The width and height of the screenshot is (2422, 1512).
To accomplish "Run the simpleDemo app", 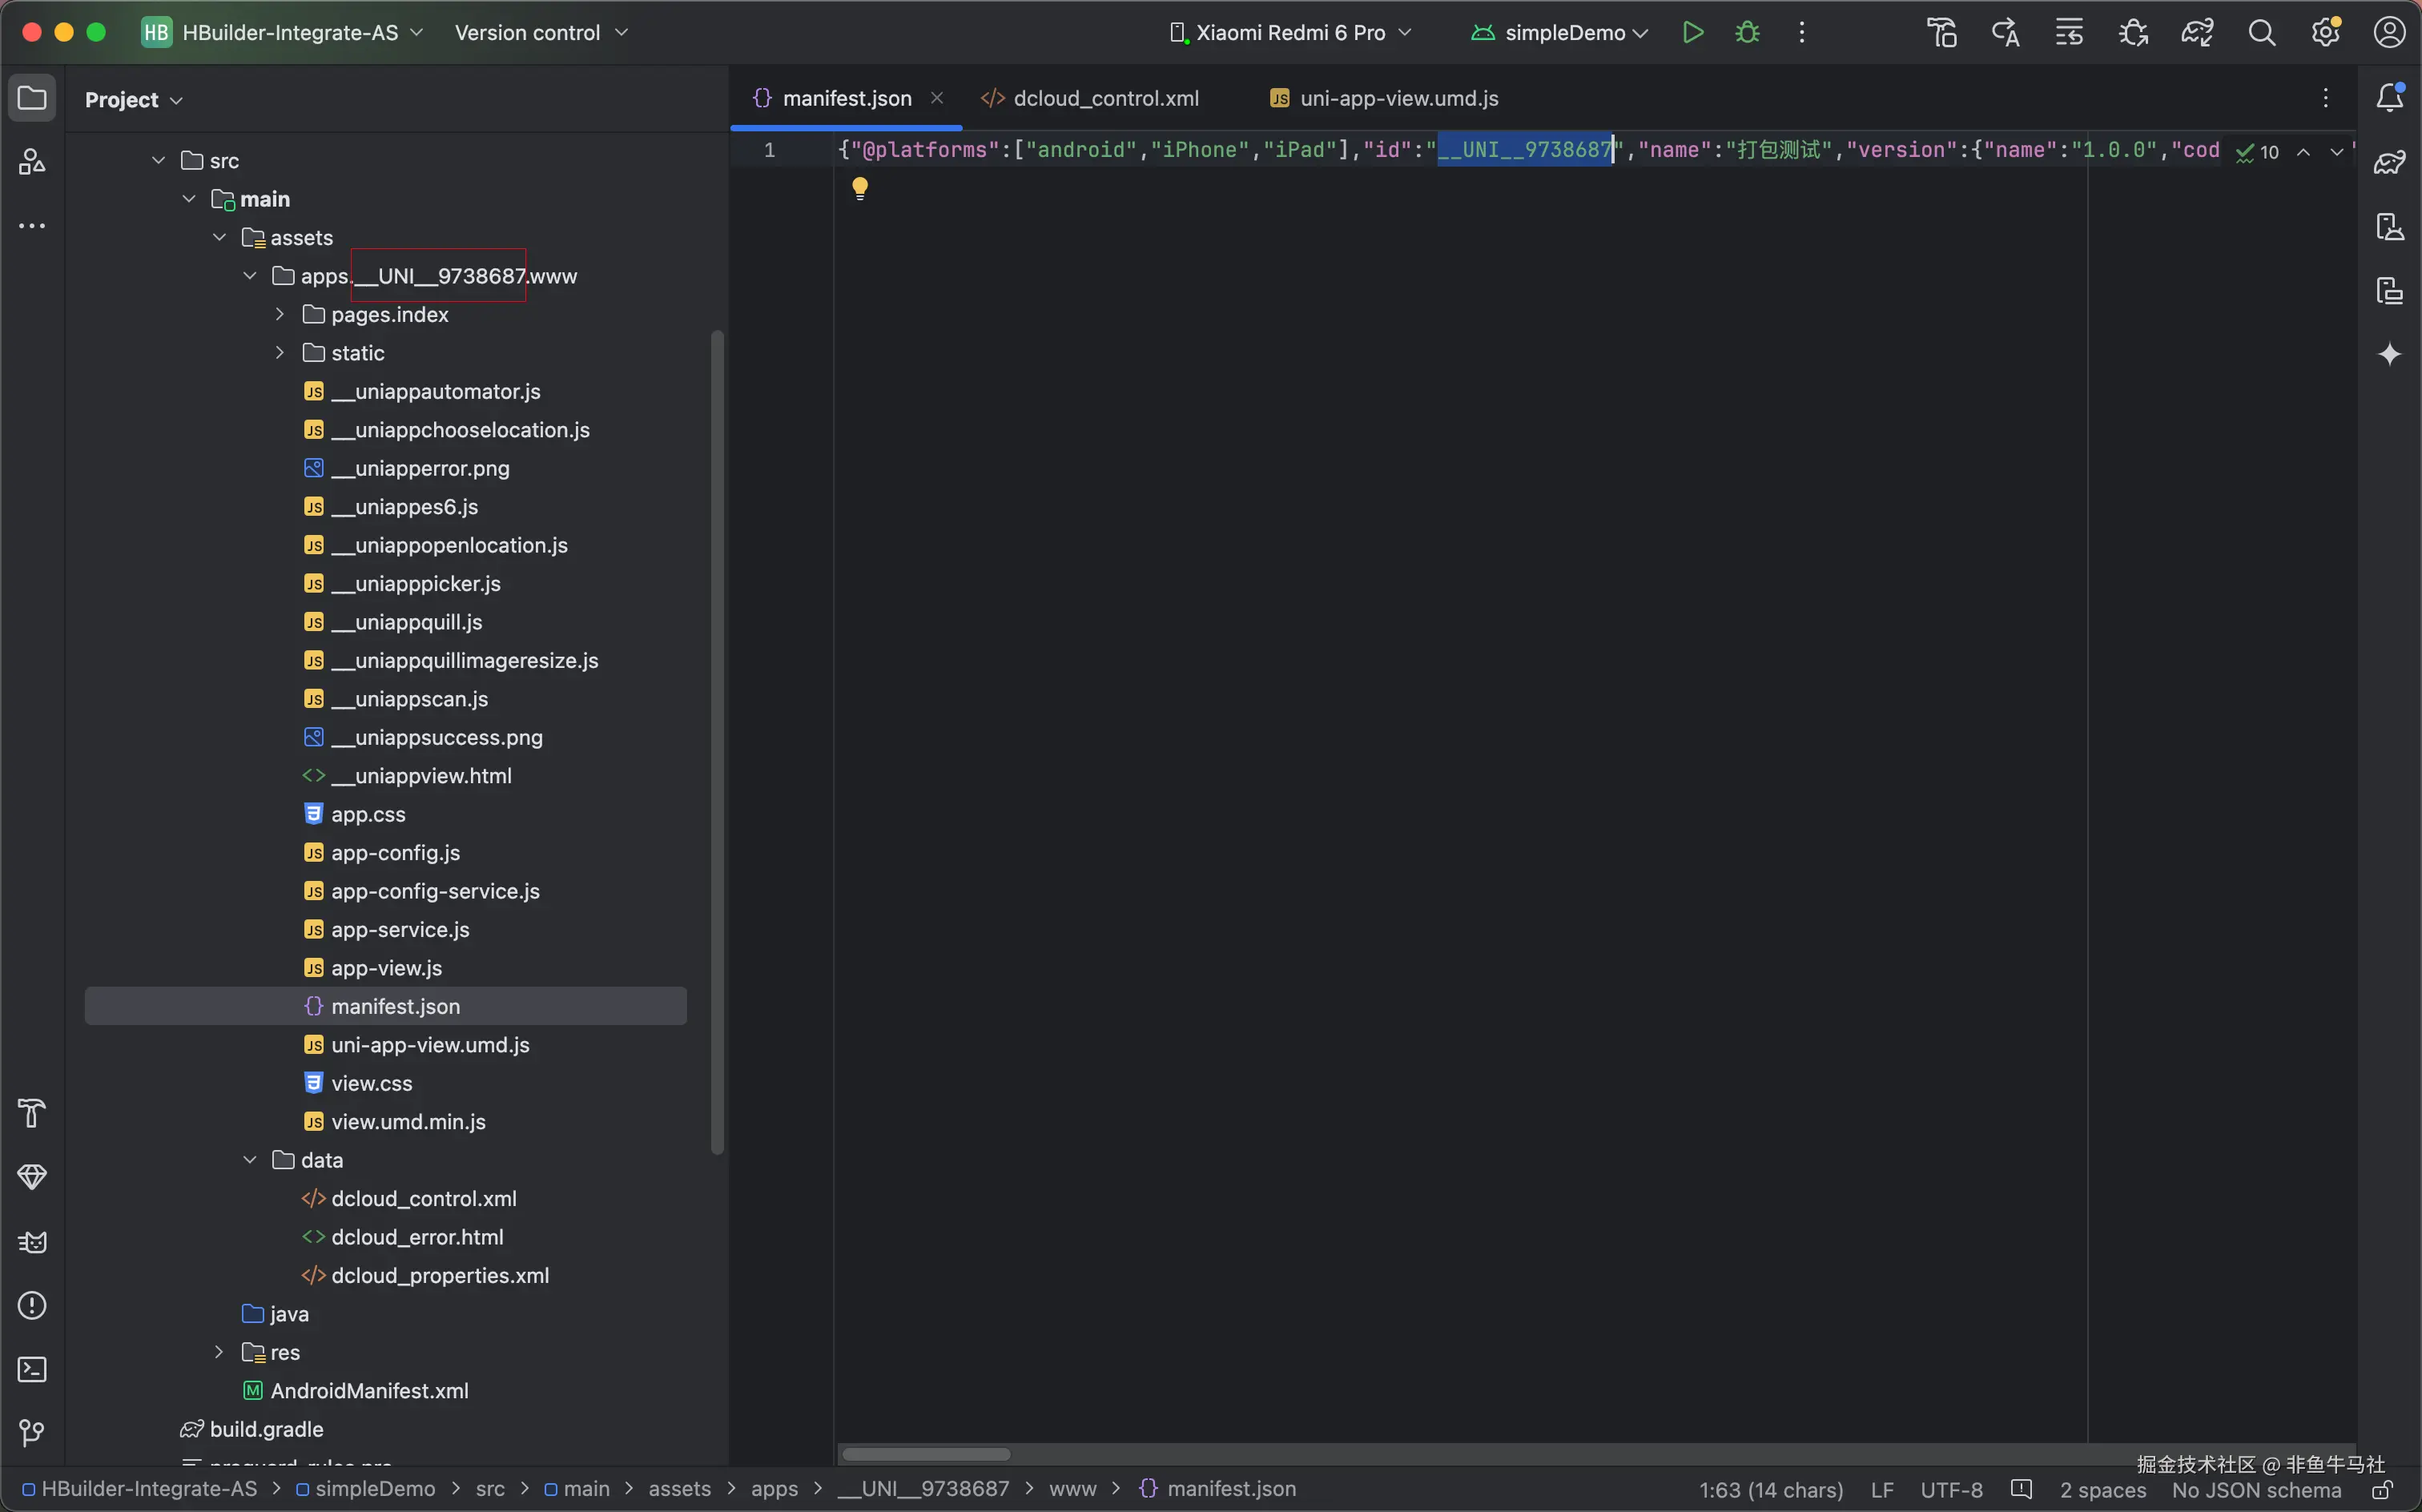I will [x=1692, y=33].
